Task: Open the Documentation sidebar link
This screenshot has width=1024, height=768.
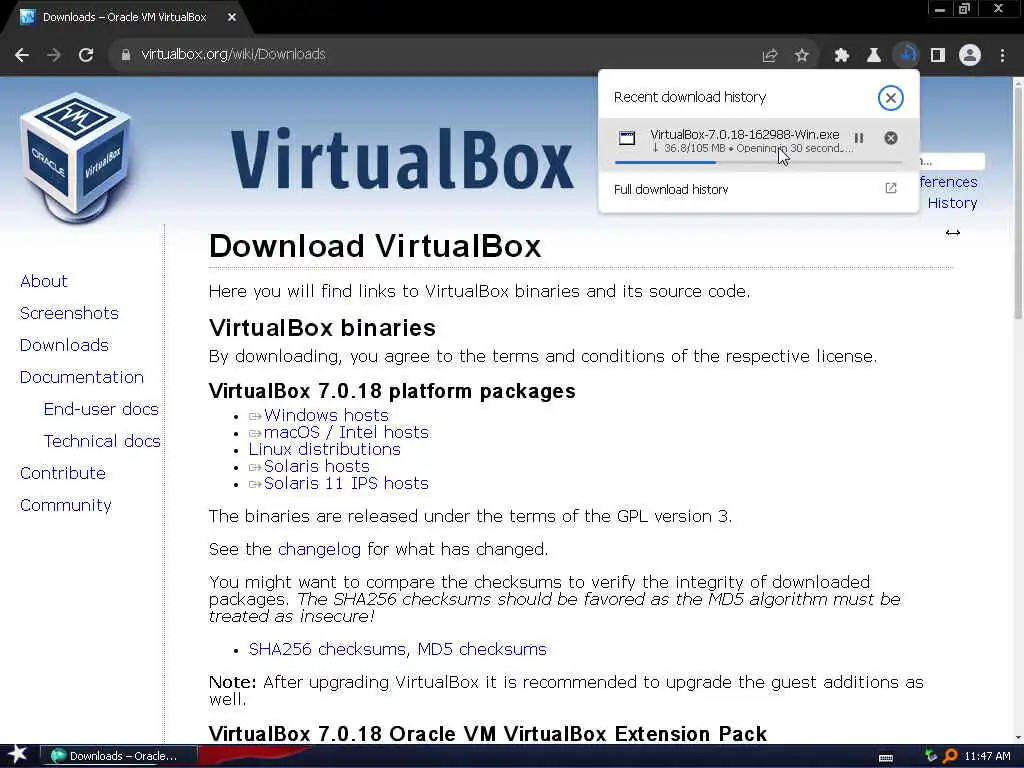Action: pos(82,377)
